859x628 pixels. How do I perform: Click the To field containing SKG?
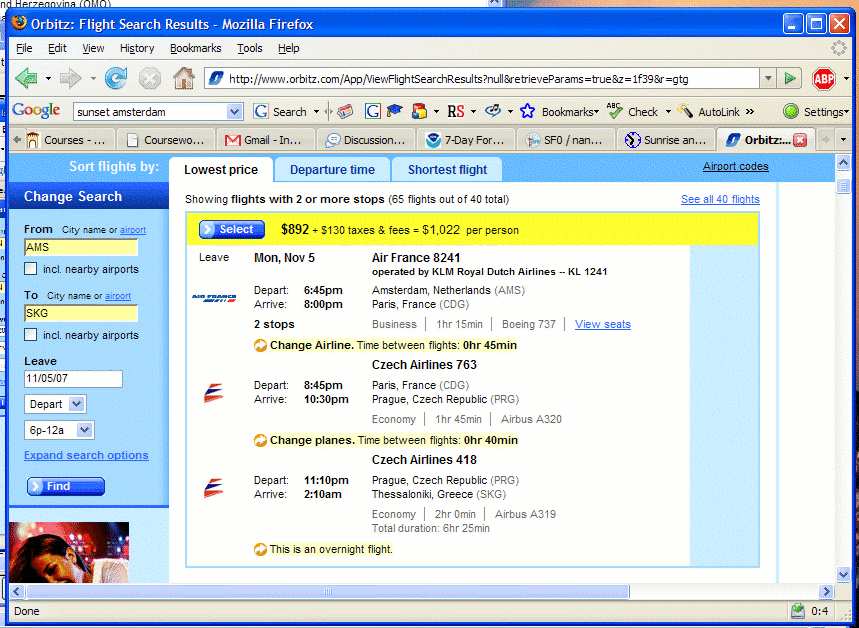coord(81,313)
